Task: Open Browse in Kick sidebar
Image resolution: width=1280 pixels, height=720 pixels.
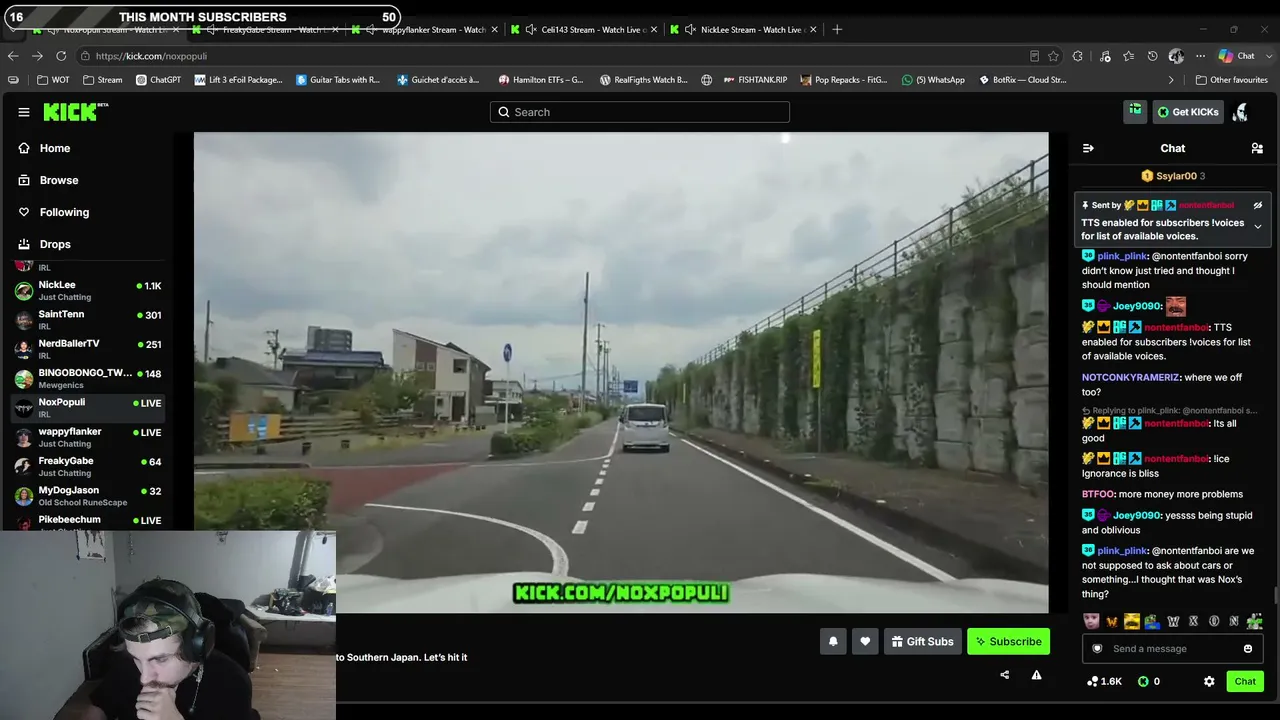Action: [59, 180]
